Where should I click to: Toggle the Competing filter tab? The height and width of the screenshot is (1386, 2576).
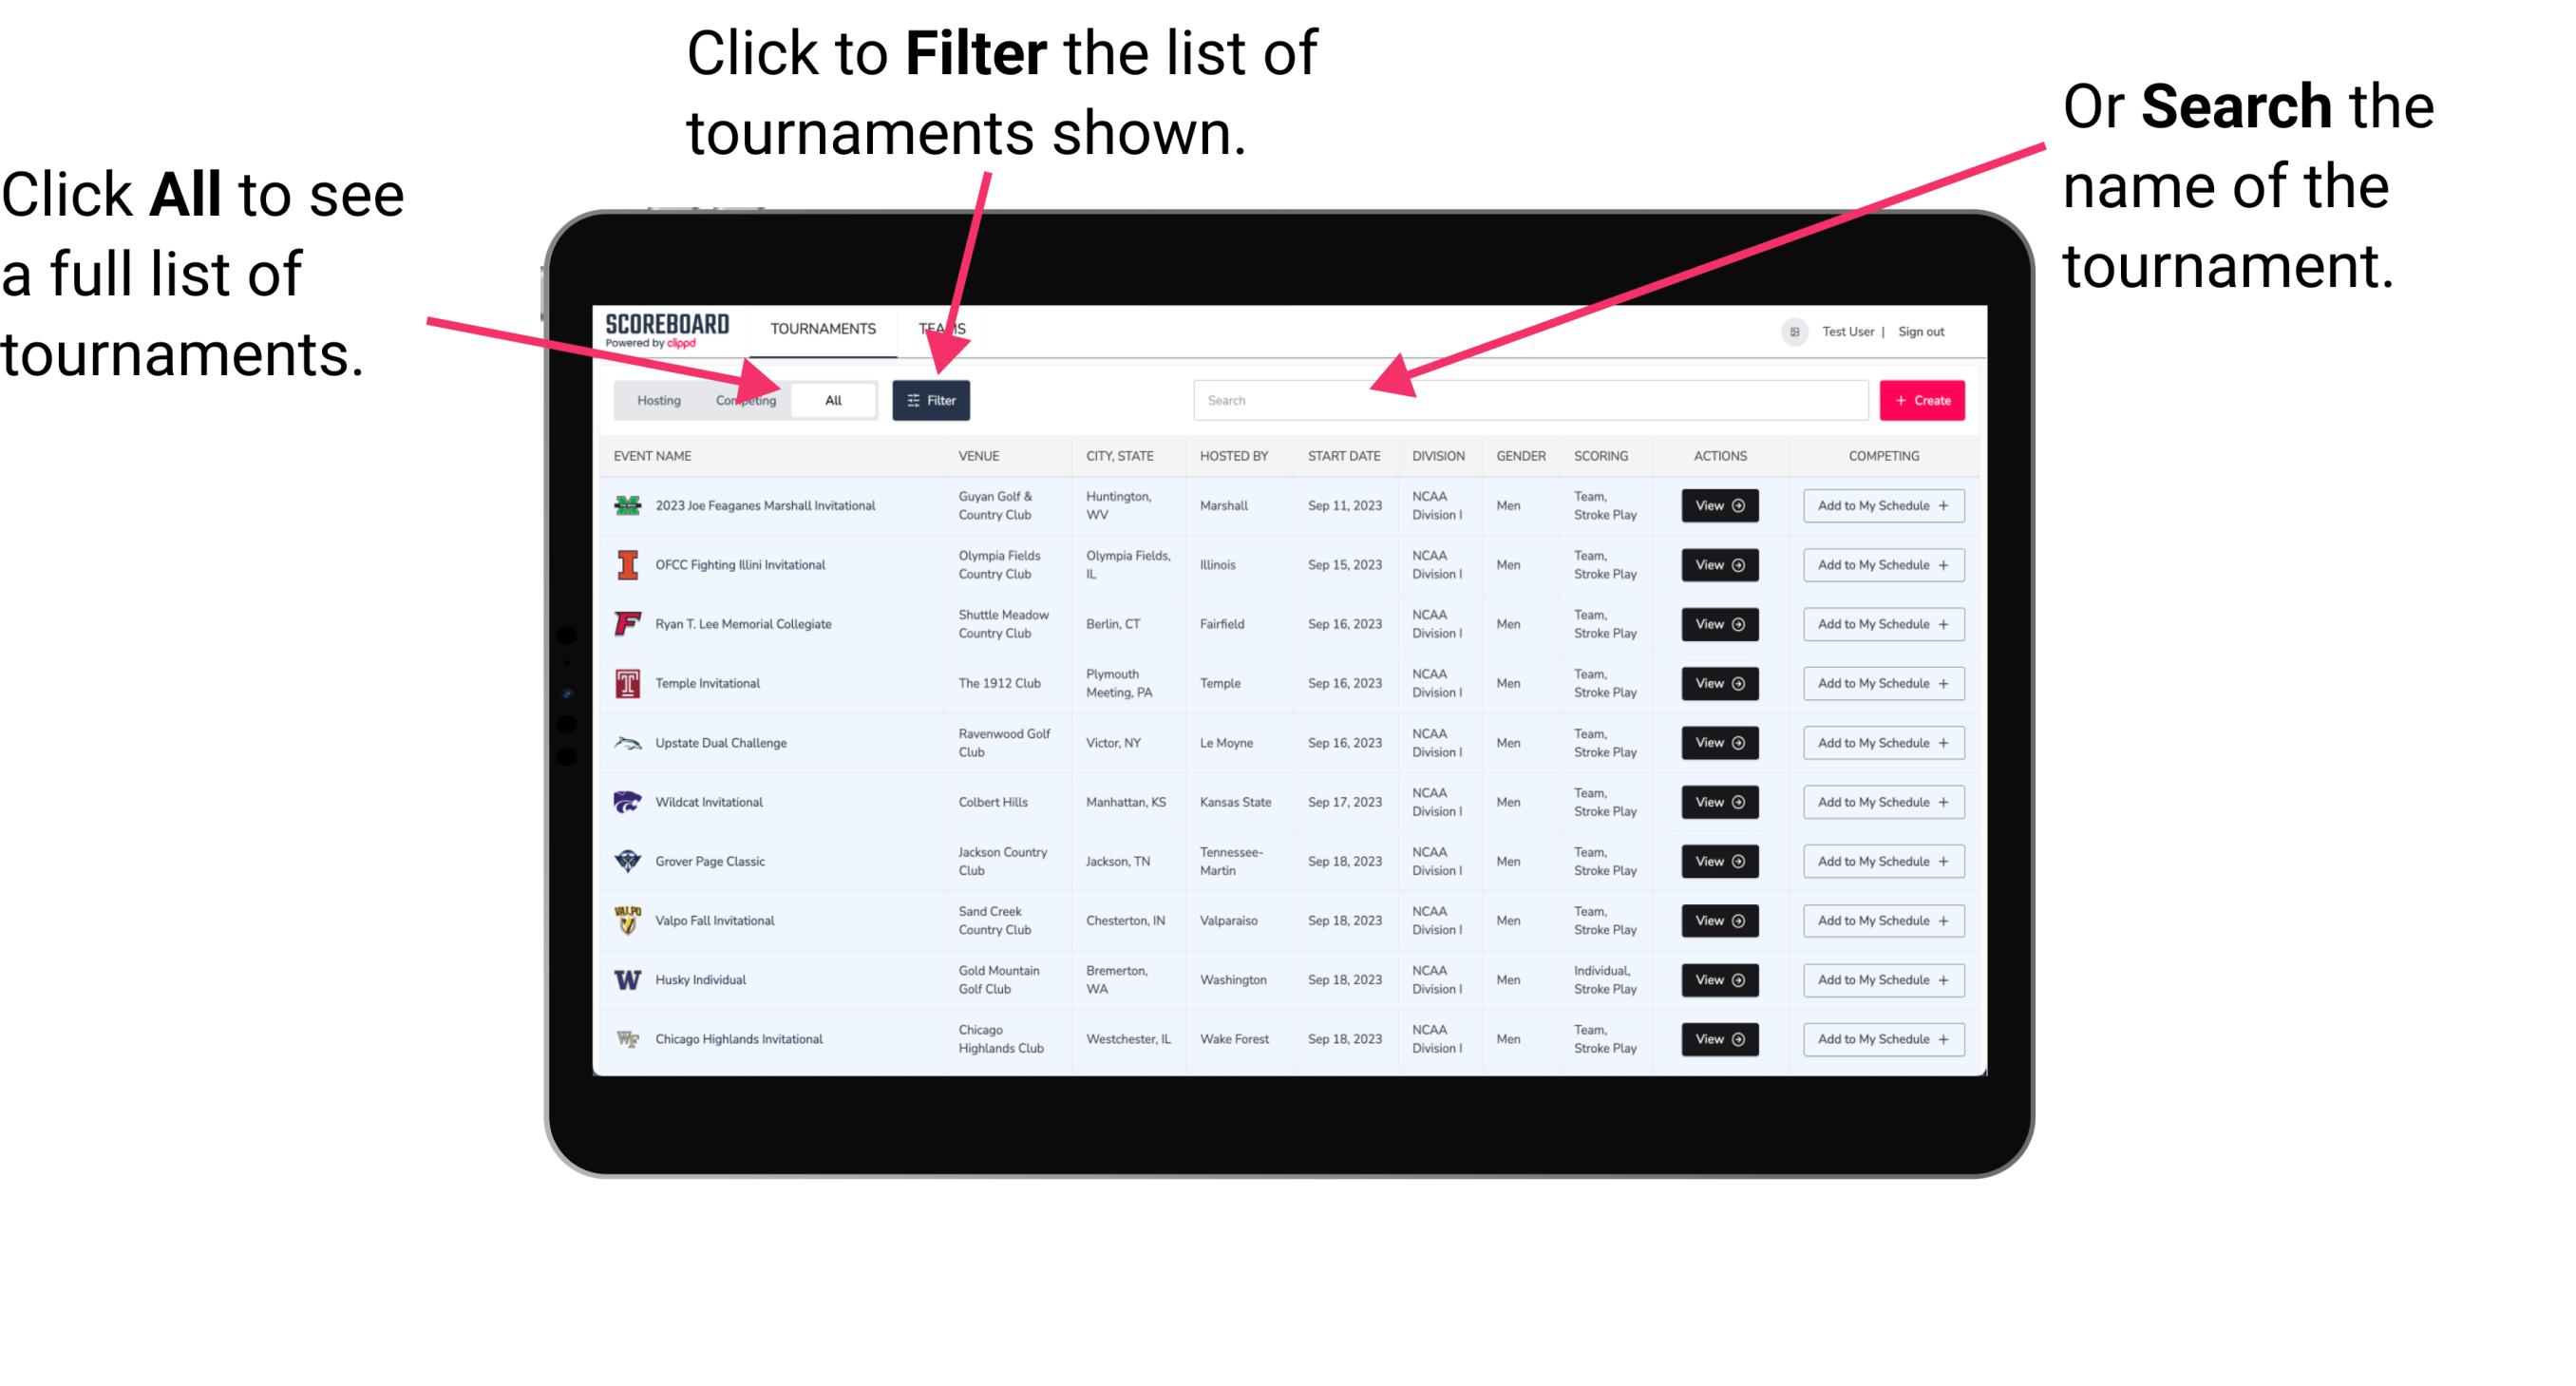pyautogui.click(x=744, y=399)
